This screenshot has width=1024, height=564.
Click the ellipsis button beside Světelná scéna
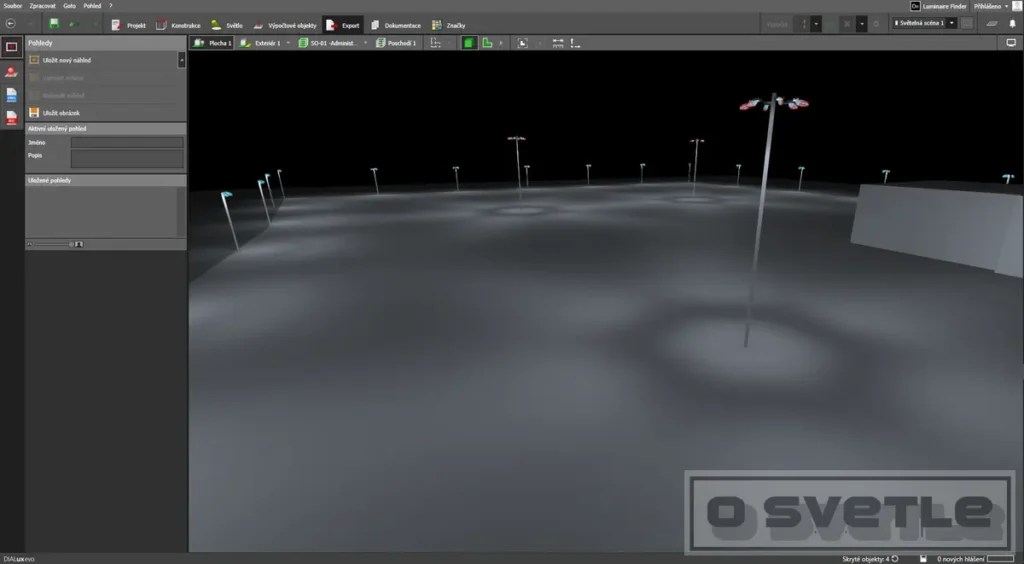point(967,24)
